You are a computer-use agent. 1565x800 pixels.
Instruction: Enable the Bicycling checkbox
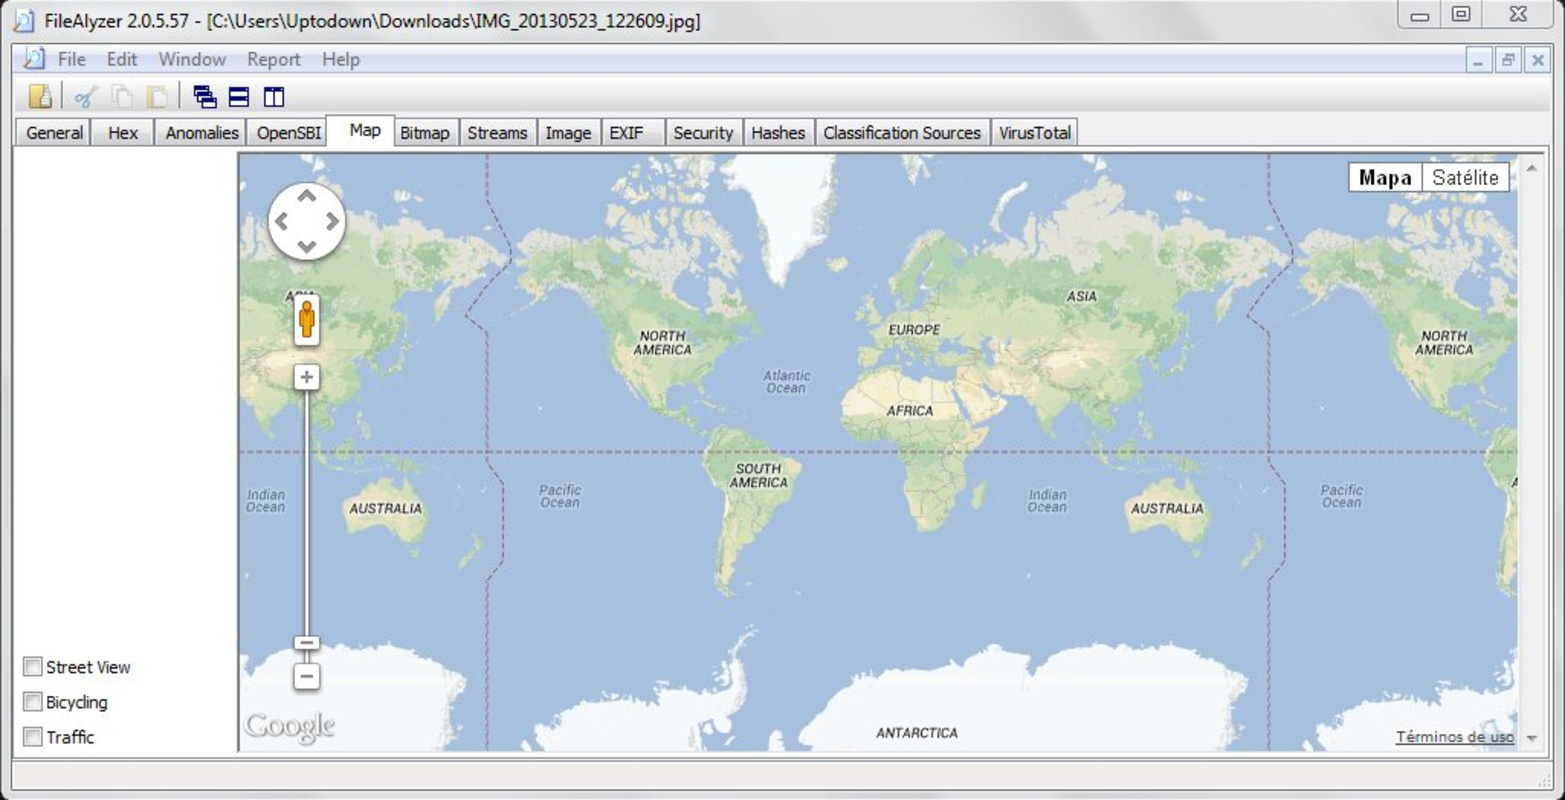pyautogui.click(x=33, y=702)
